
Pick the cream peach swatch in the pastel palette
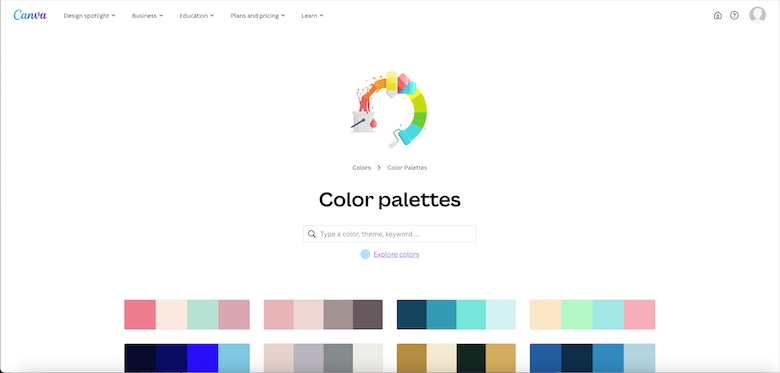tap(545, 314)
